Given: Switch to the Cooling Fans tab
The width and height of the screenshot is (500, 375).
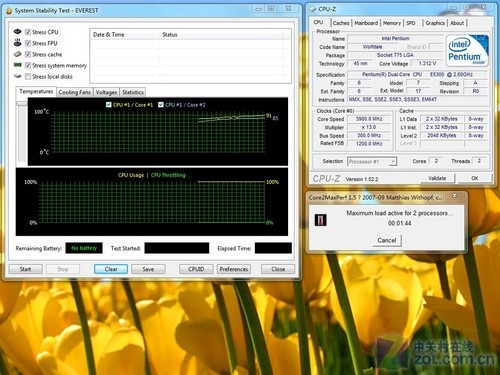Looking at the screenshot, I should tap(74, 92).
